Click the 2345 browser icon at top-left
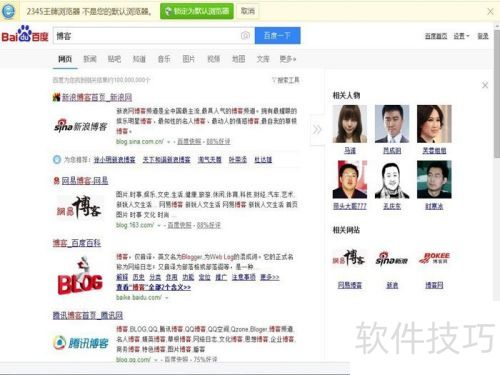This screenshot has height=375, width=500. pos(8,11)
